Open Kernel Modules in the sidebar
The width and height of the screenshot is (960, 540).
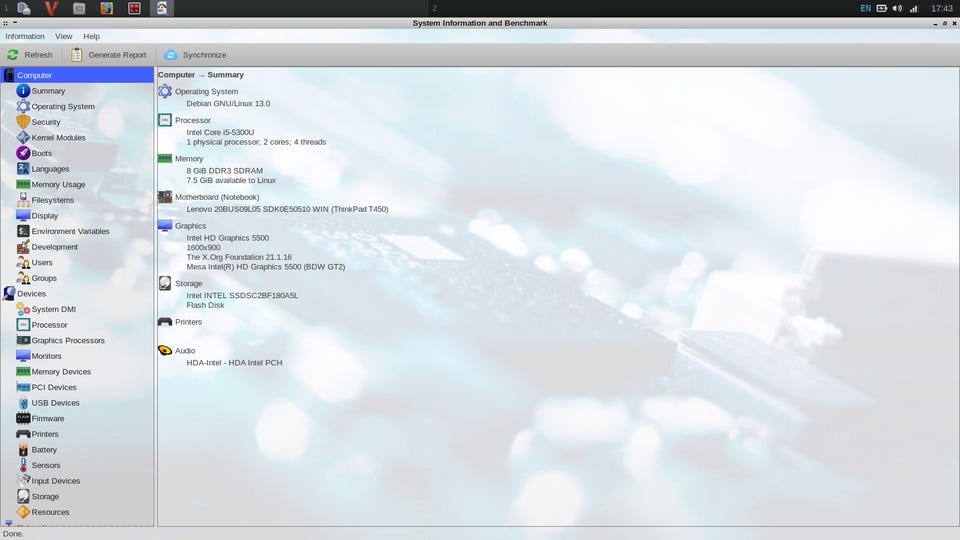click(x=58, y=138)
